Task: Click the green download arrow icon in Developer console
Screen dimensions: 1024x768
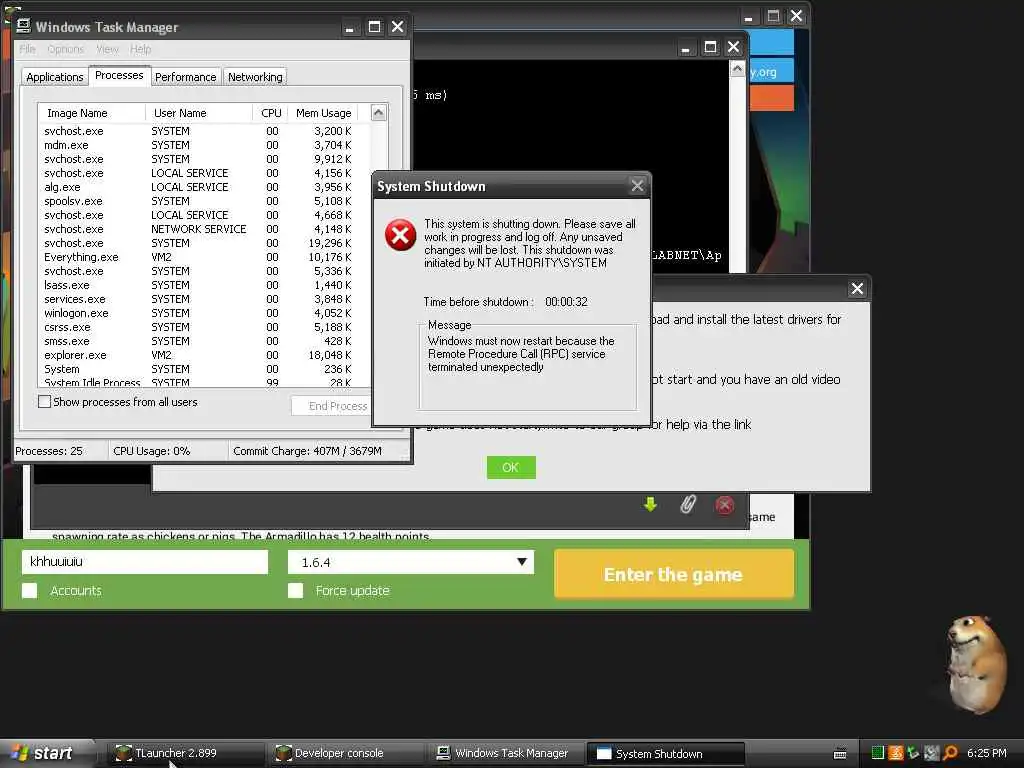Action: pyautogui.click(x=650, y=505)
